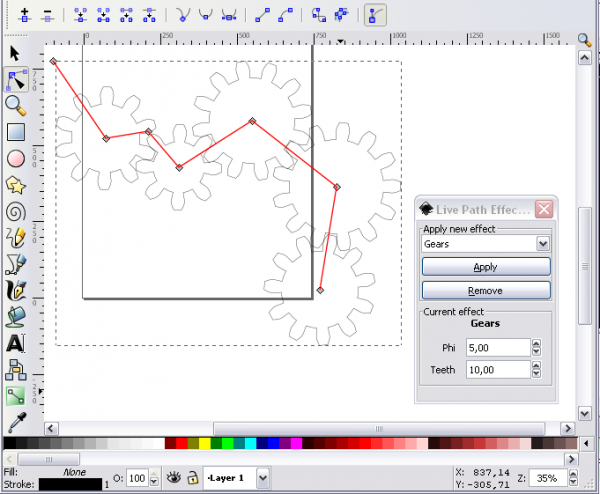This screenshot has height=494, width=600.
Task: Select the Text tool
Action: 16,343
